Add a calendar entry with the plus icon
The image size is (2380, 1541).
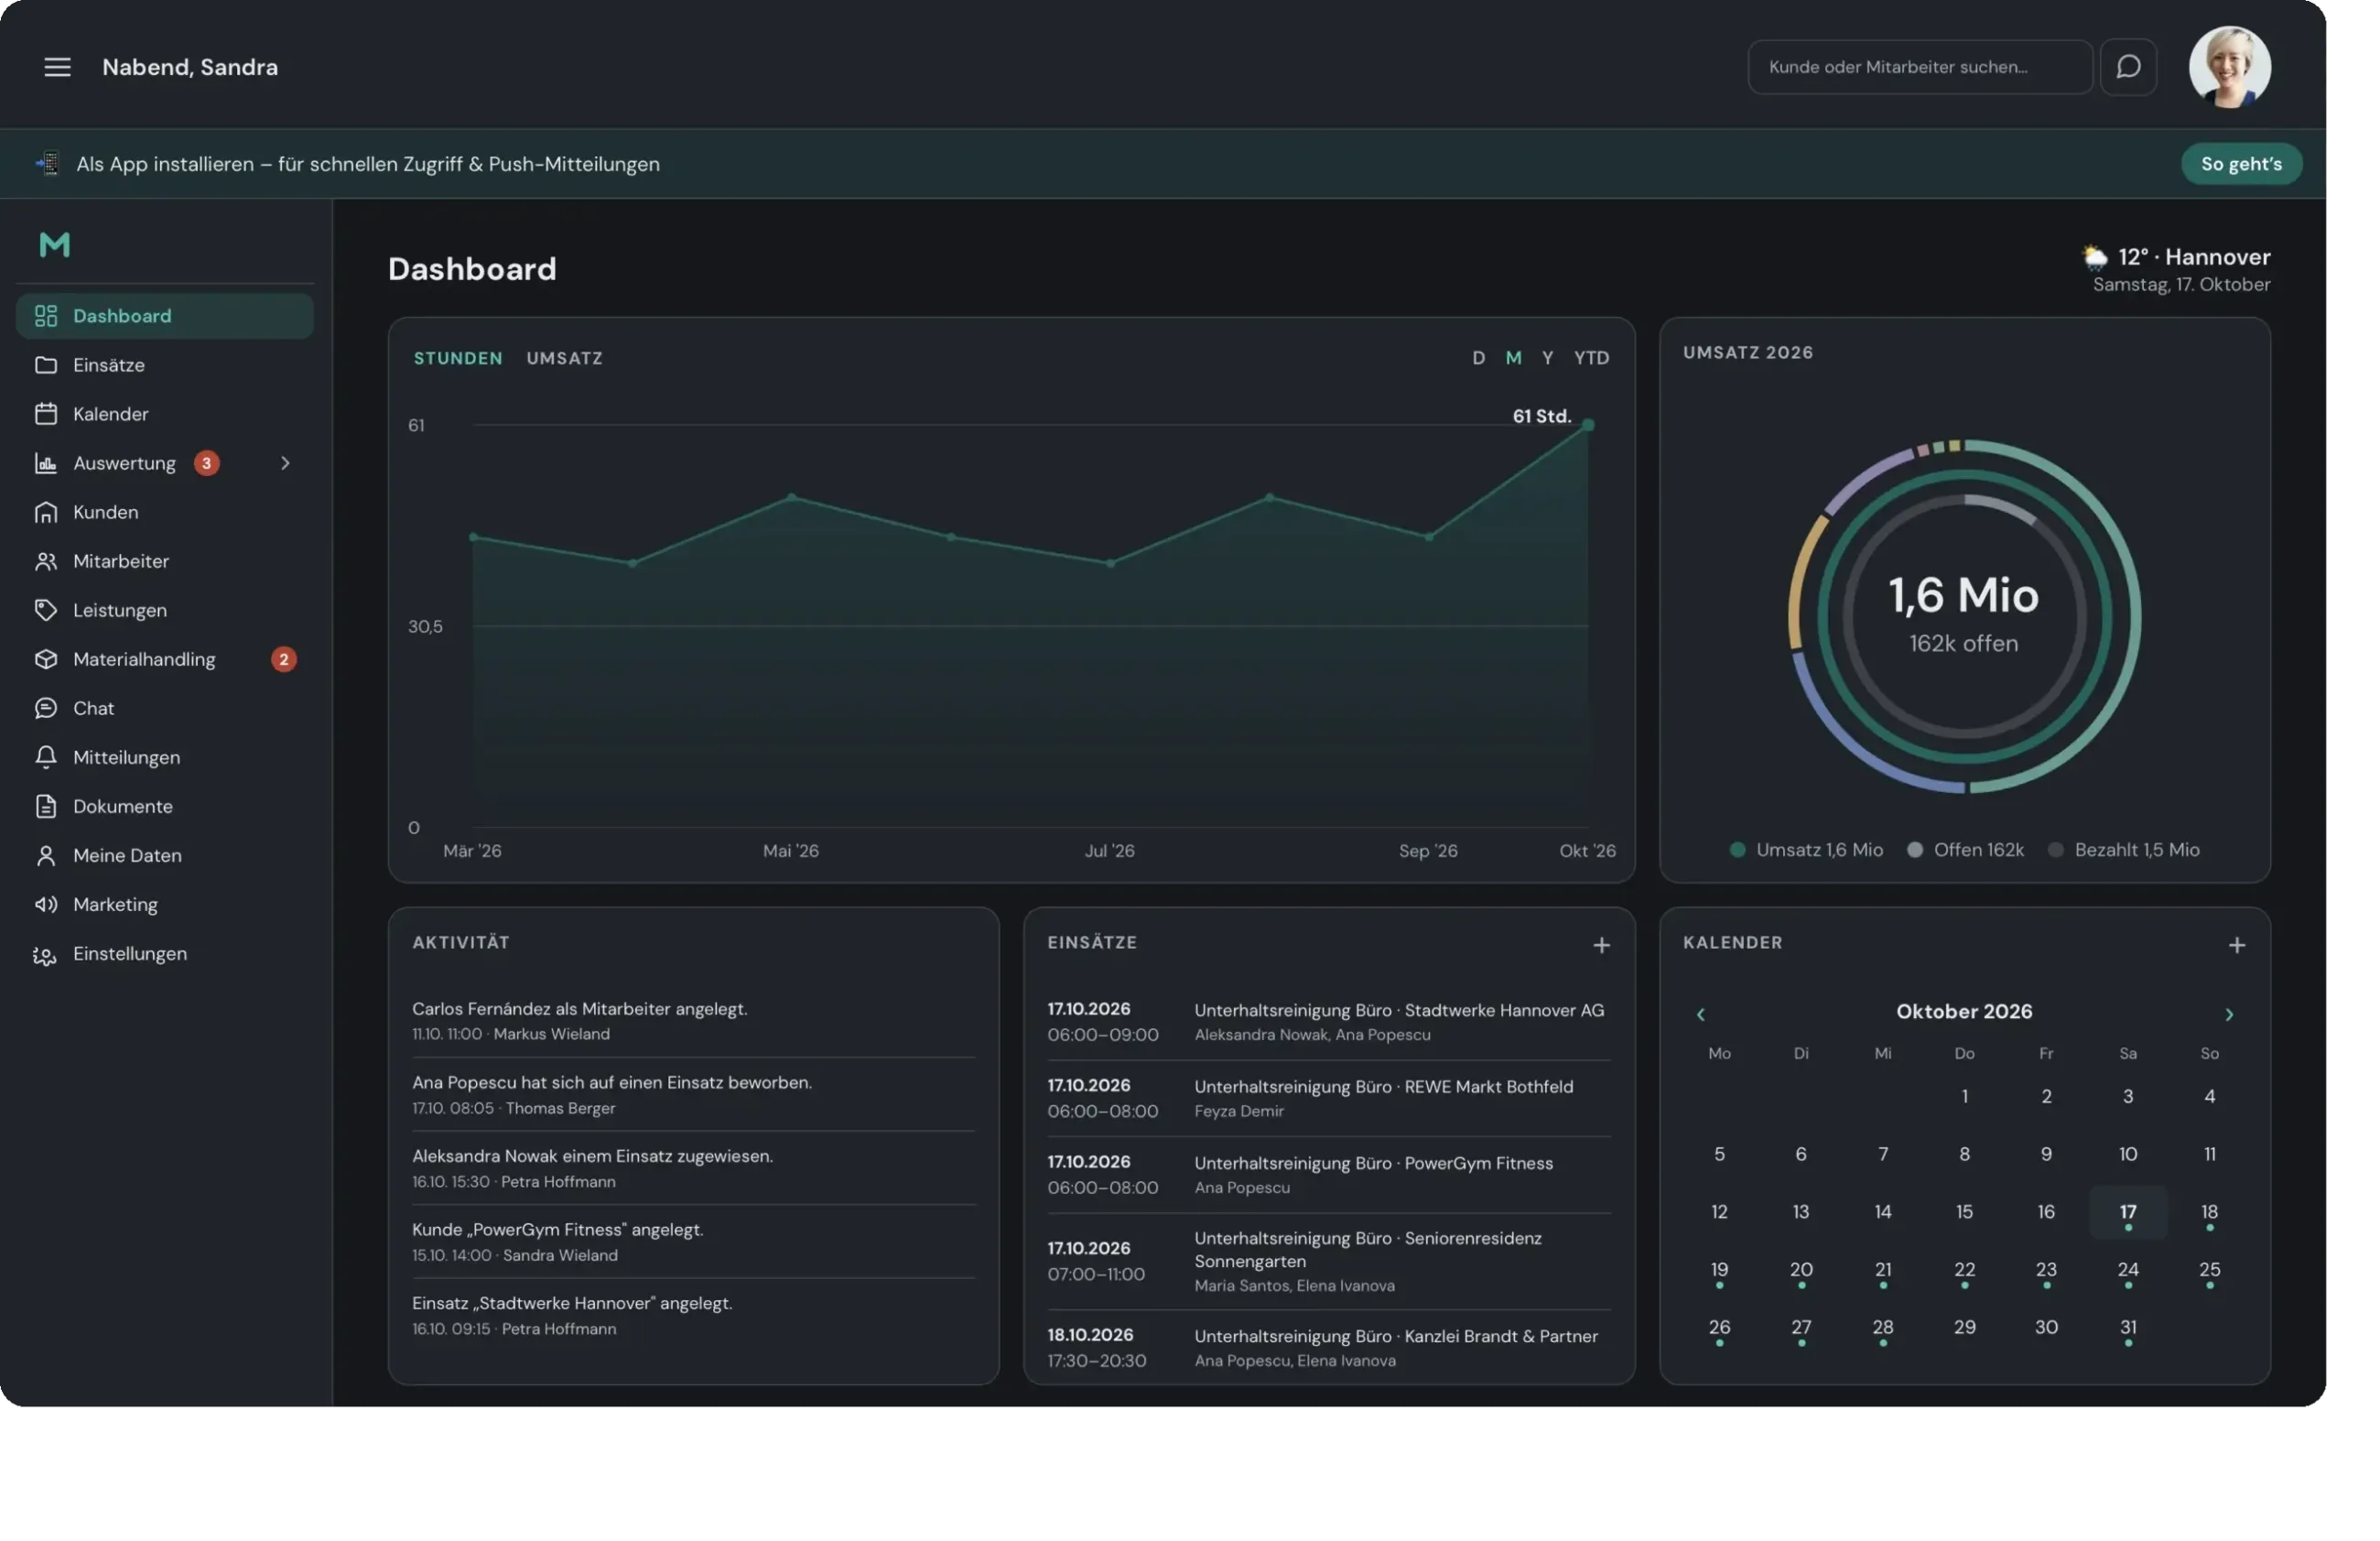[2236, 945]
